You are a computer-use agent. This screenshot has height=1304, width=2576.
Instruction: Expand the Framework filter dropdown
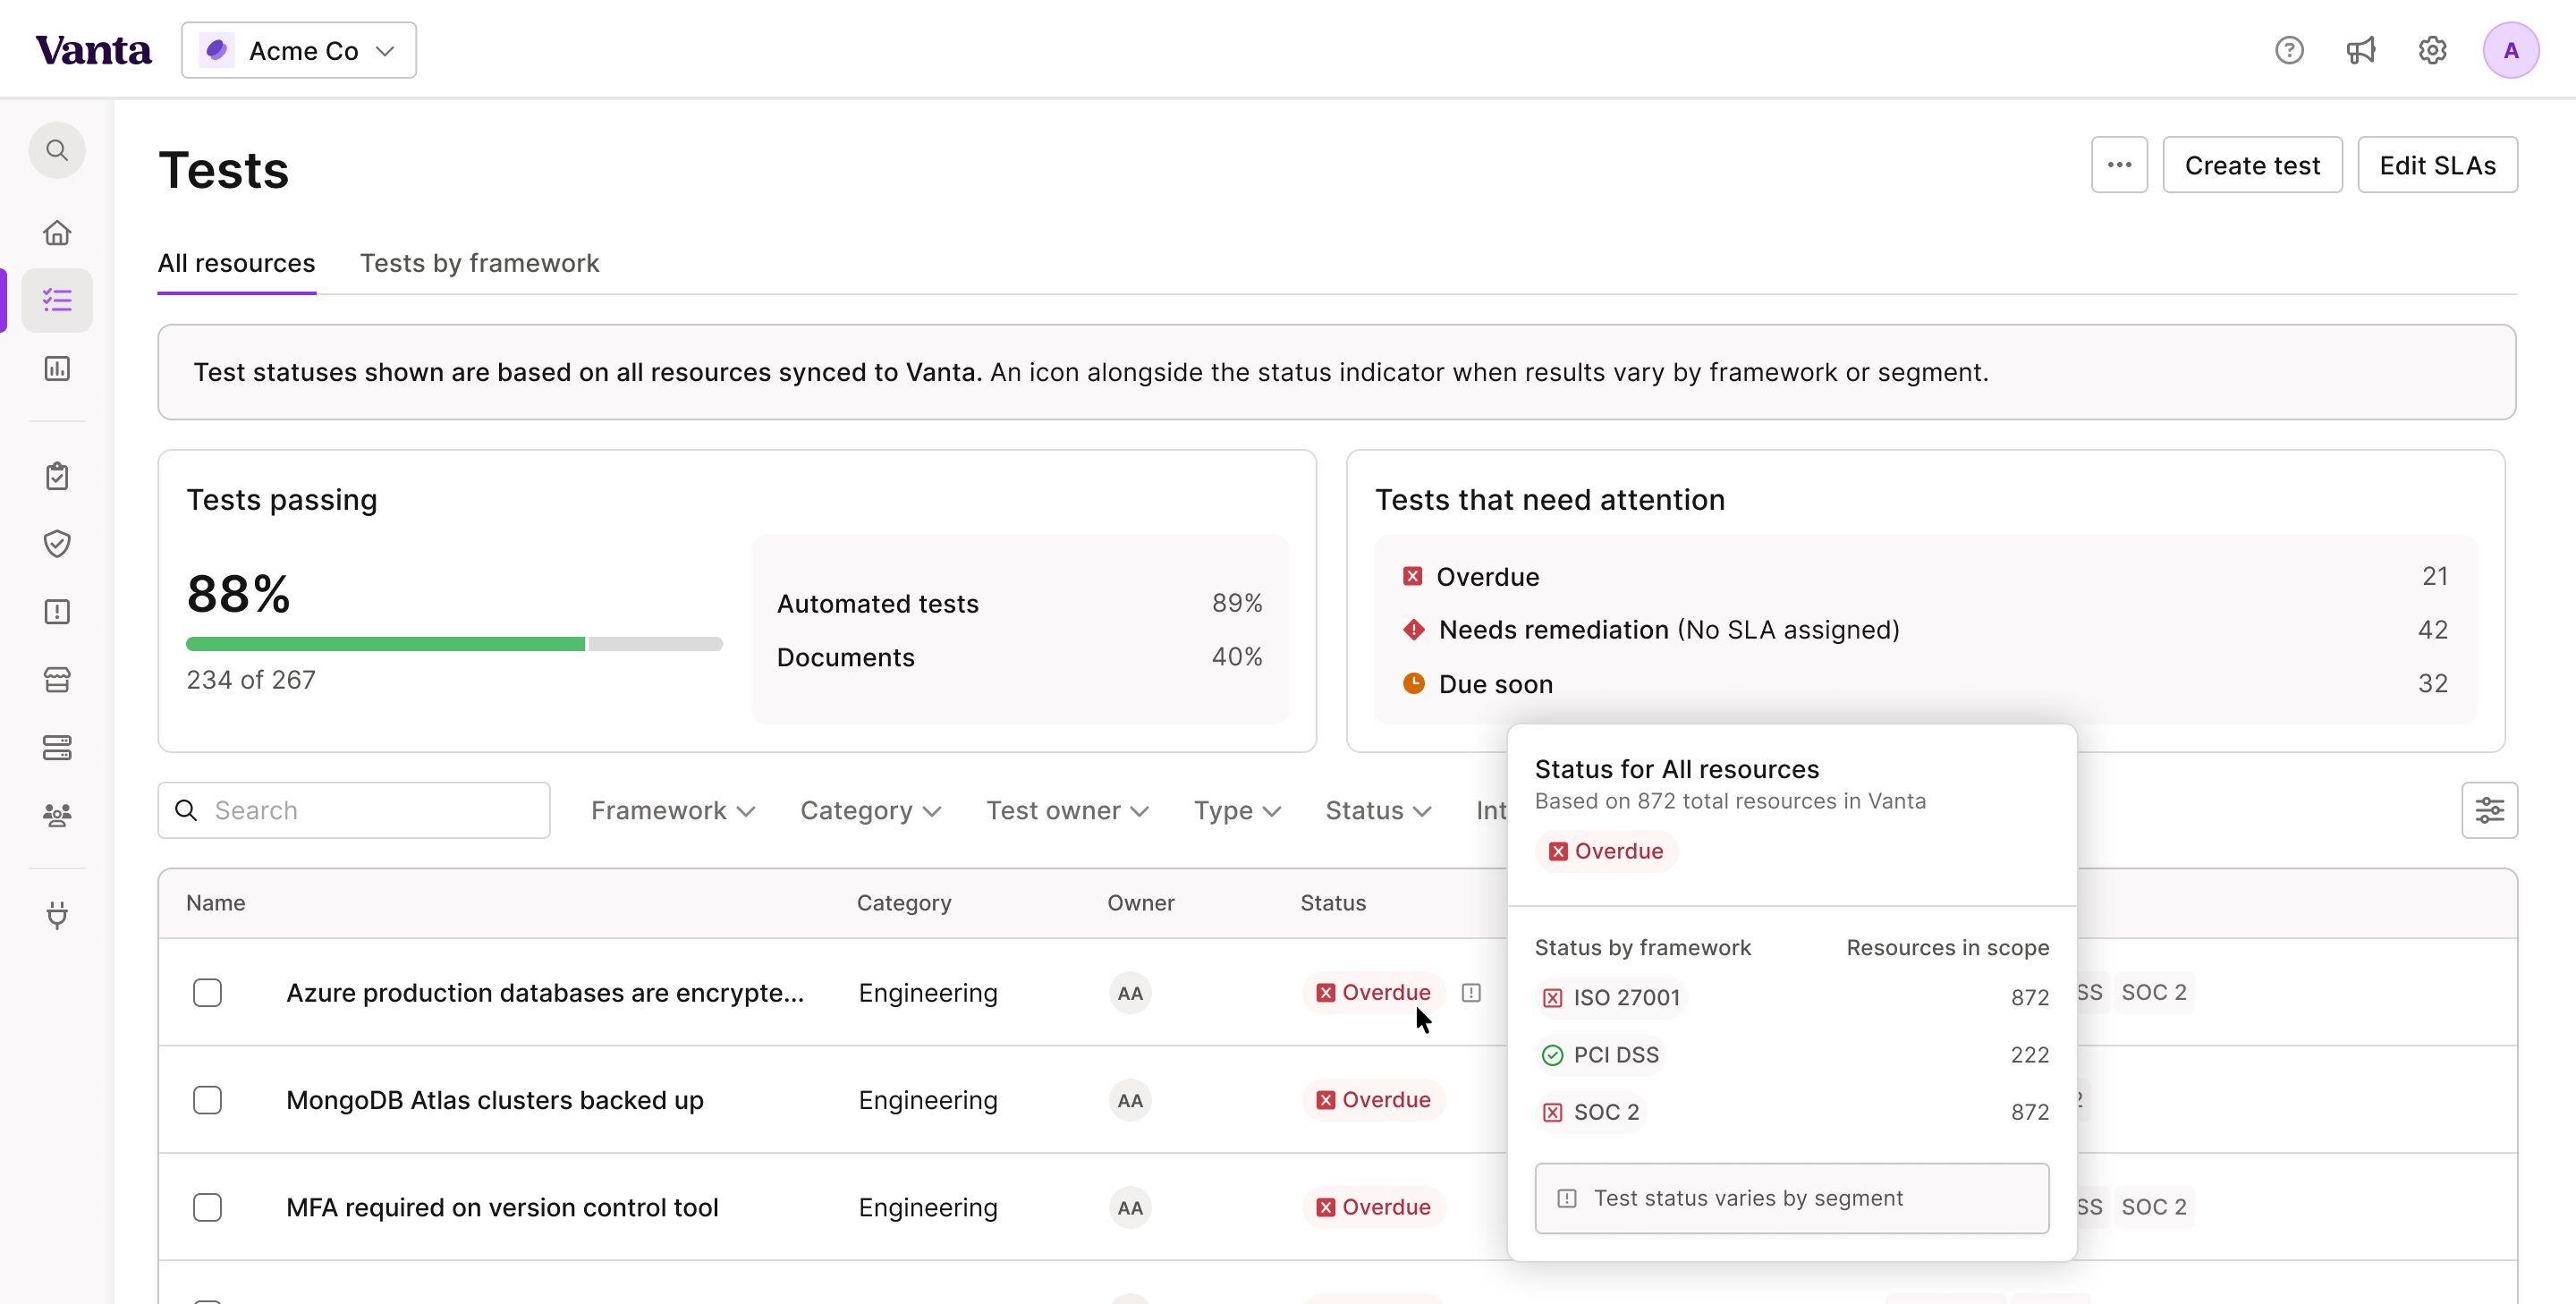pyautogui.click(x=672, y=810)
